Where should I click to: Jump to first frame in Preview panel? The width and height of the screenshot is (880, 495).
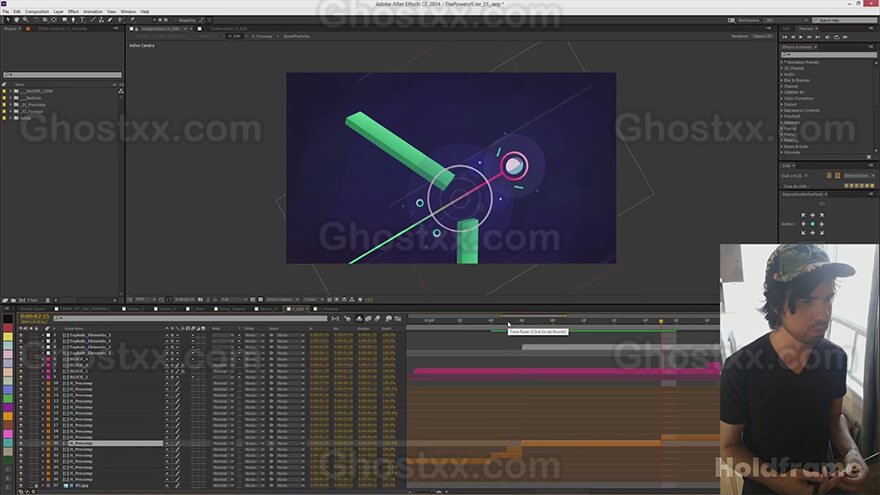tap(785, 37)
